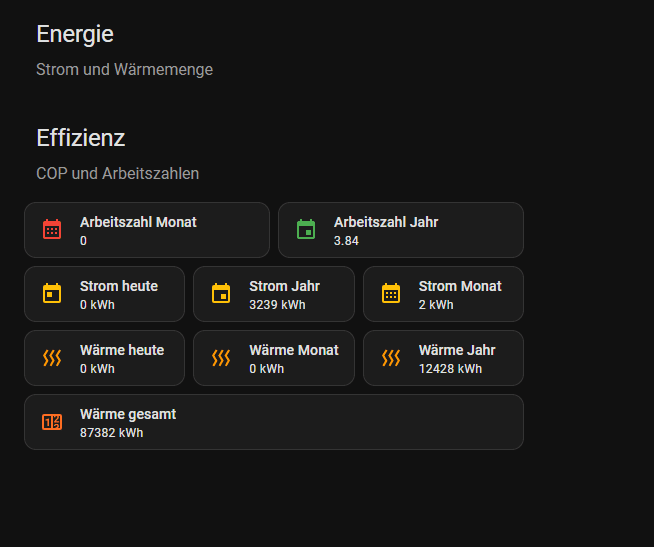Click the heat waves icon for Wärme Monat
The image size is (654, 547).
pos(221,358)
